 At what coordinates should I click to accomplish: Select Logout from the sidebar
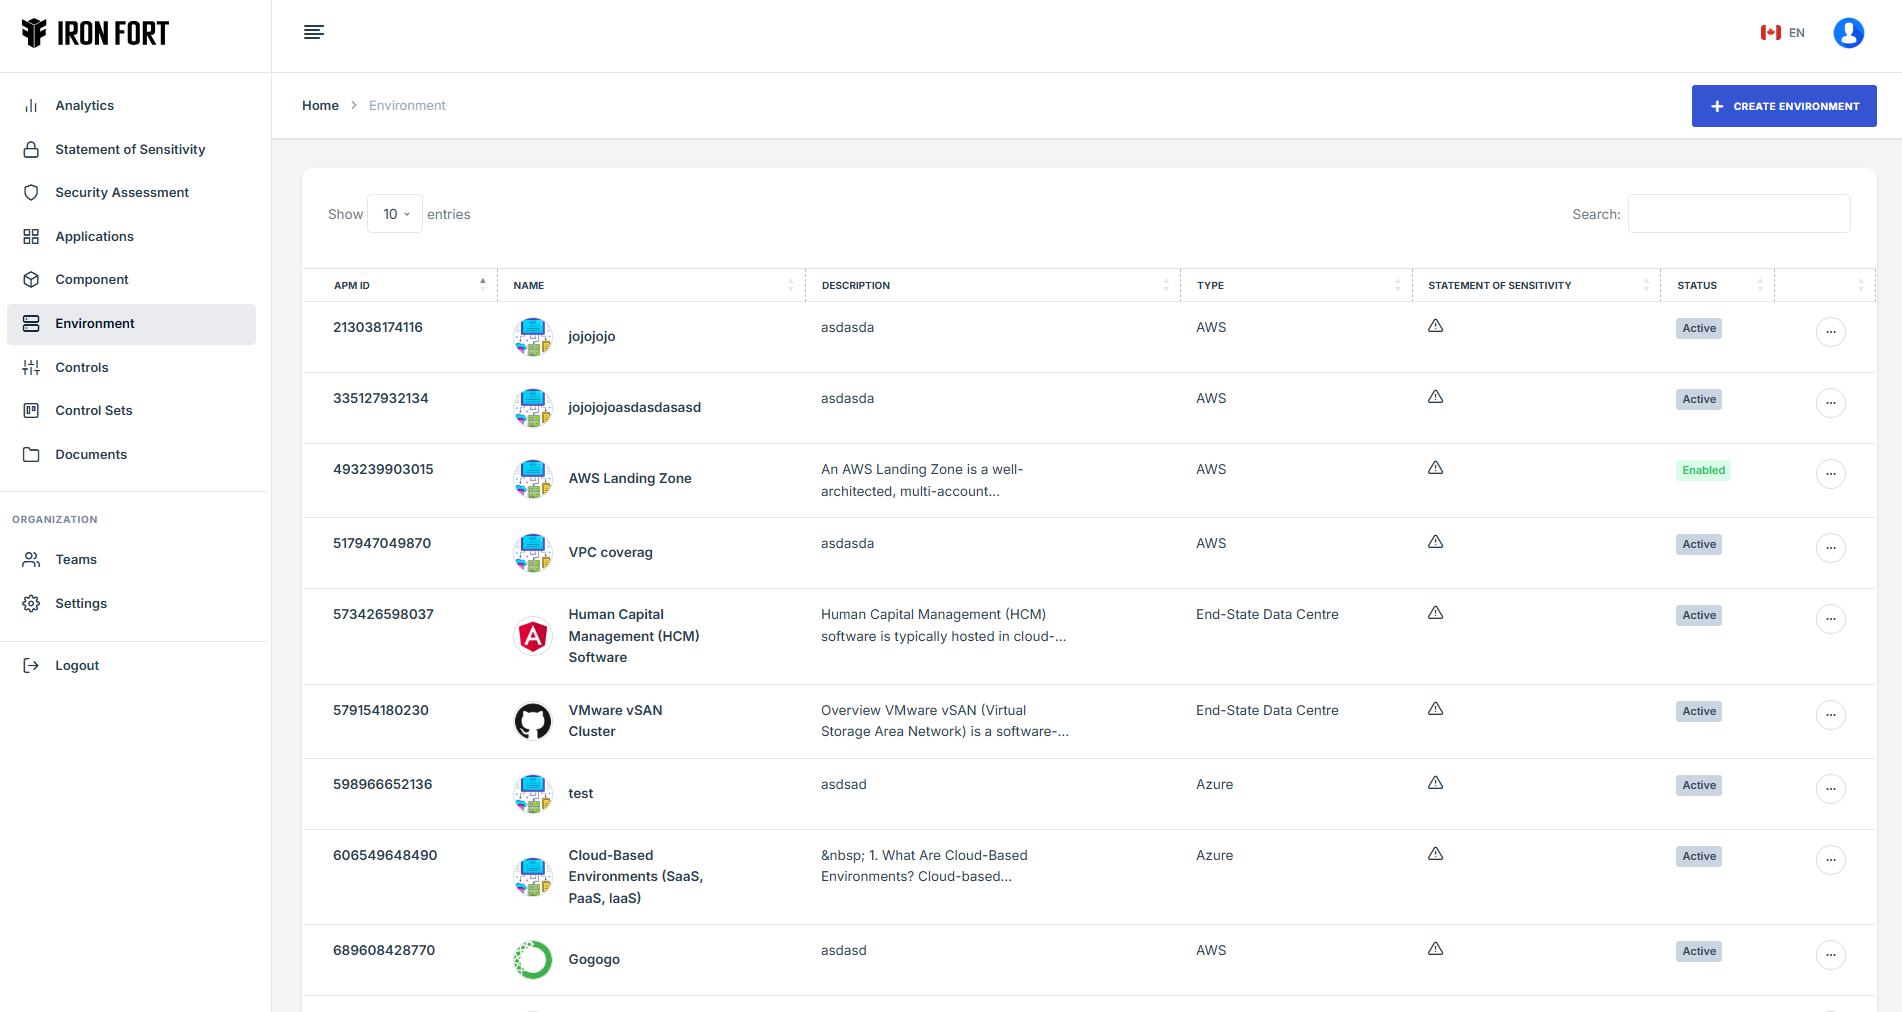point(77,666)
